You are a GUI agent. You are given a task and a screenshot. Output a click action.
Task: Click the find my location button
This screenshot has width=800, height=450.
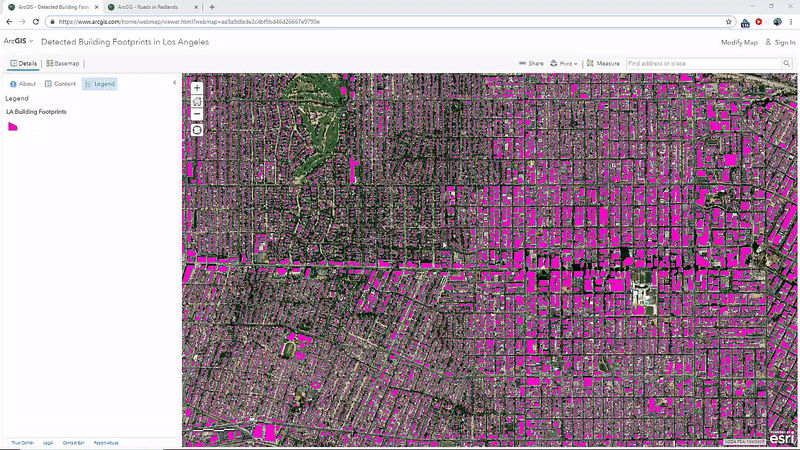(197, 130)
